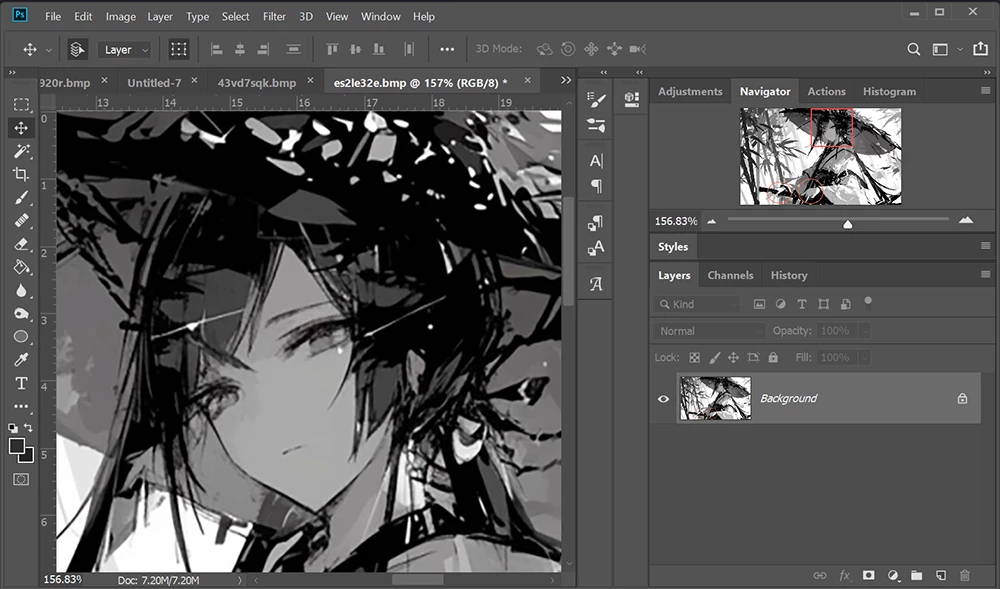The image size is (1000, 589).
Task: Open the Image menu
Action: (x=121, y=17)
